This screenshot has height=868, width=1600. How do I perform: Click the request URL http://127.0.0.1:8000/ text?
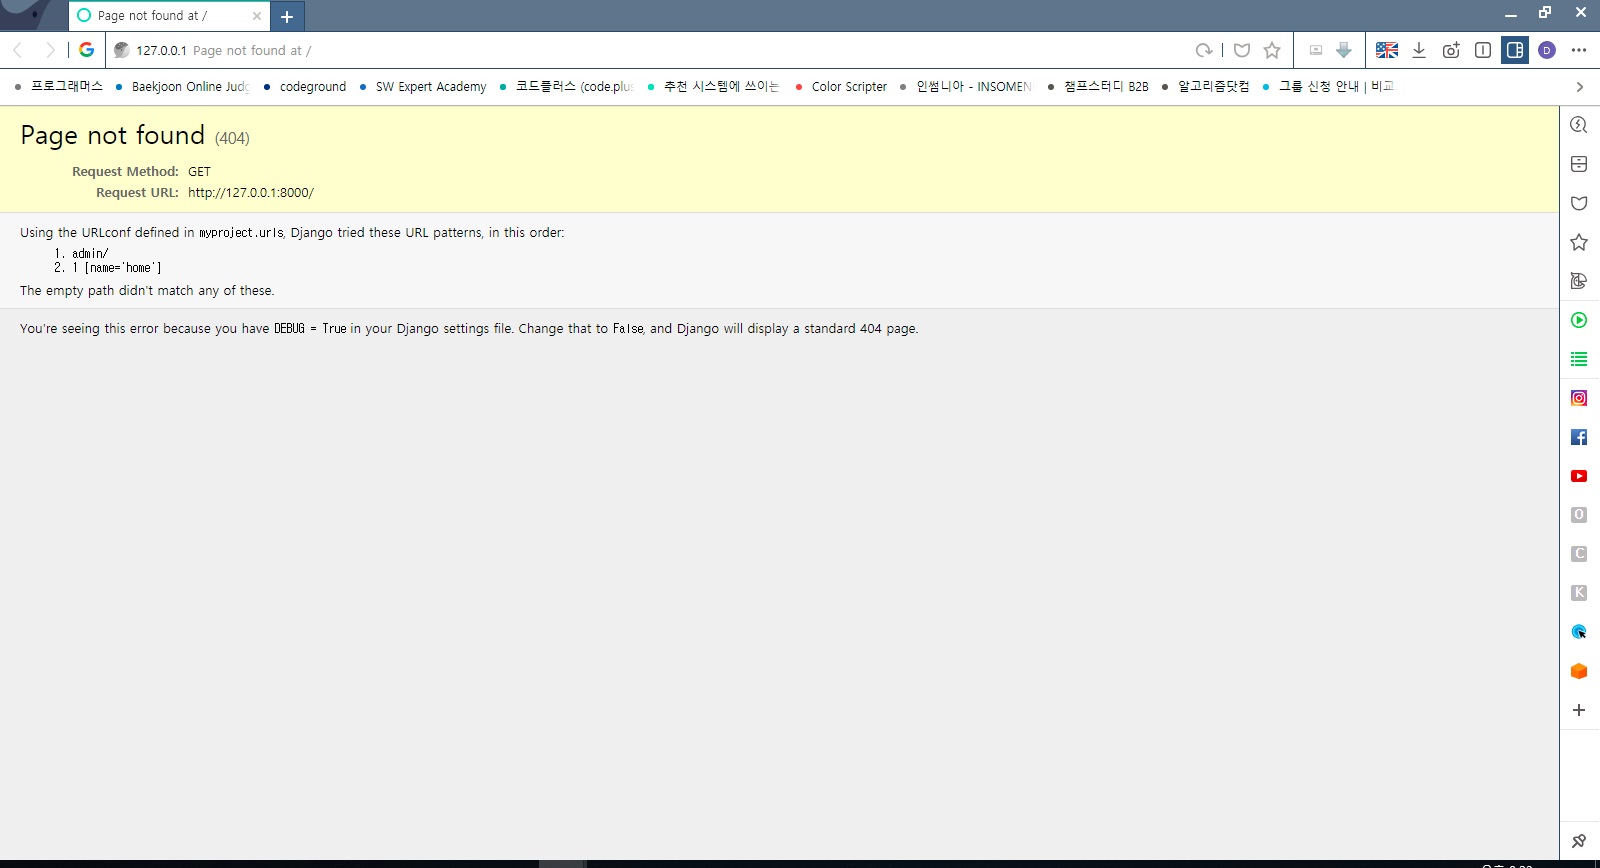(x=251, y=193)
